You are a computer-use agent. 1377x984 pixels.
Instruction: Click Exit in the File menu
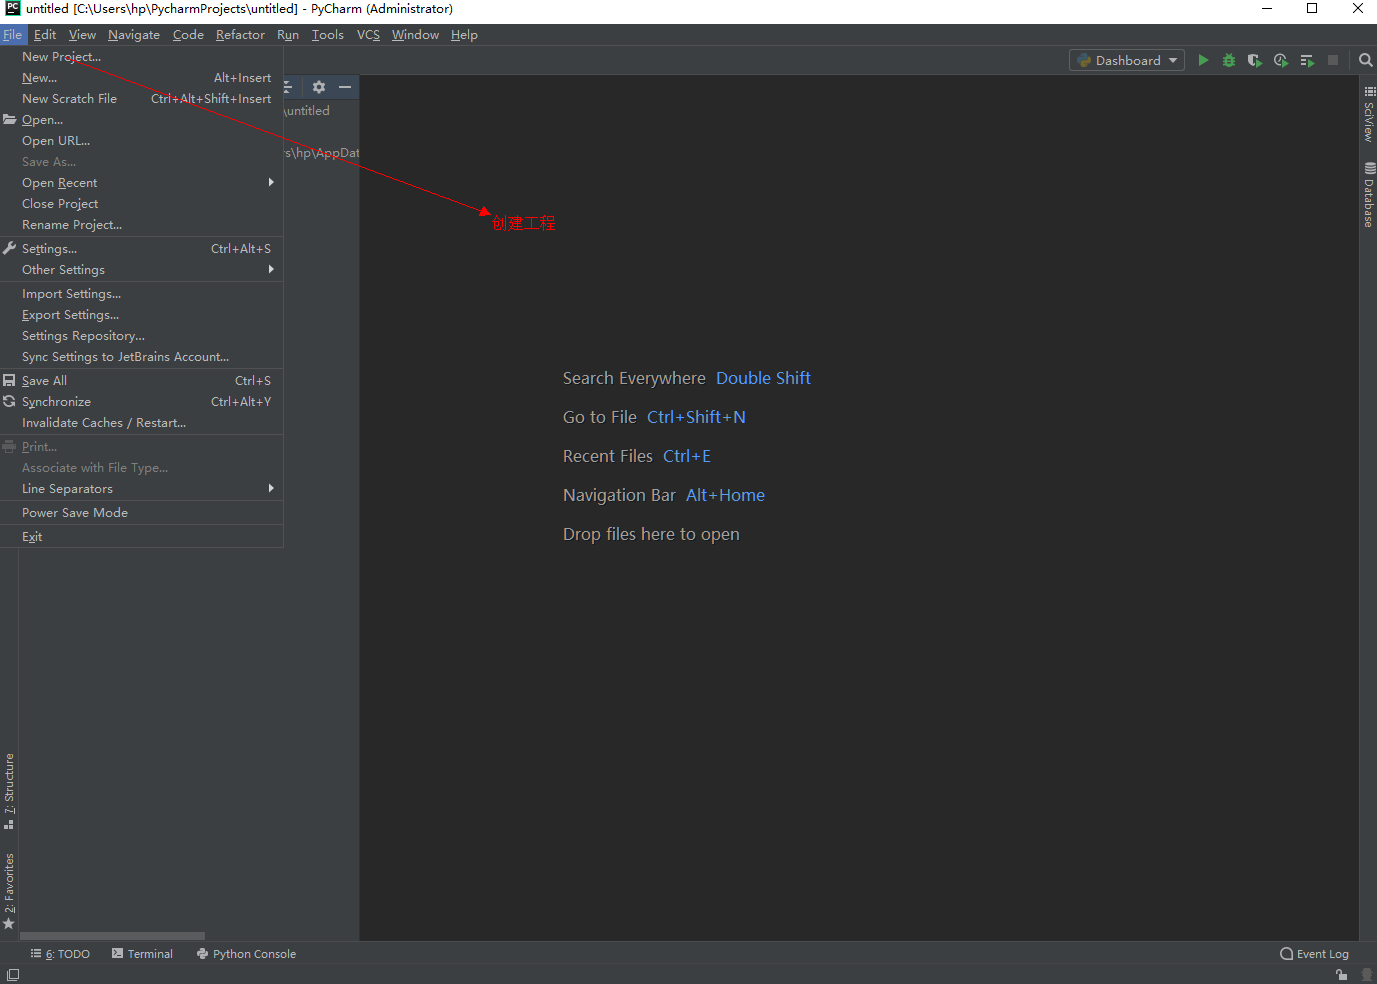pyautogui.click(x=142, y=537)
